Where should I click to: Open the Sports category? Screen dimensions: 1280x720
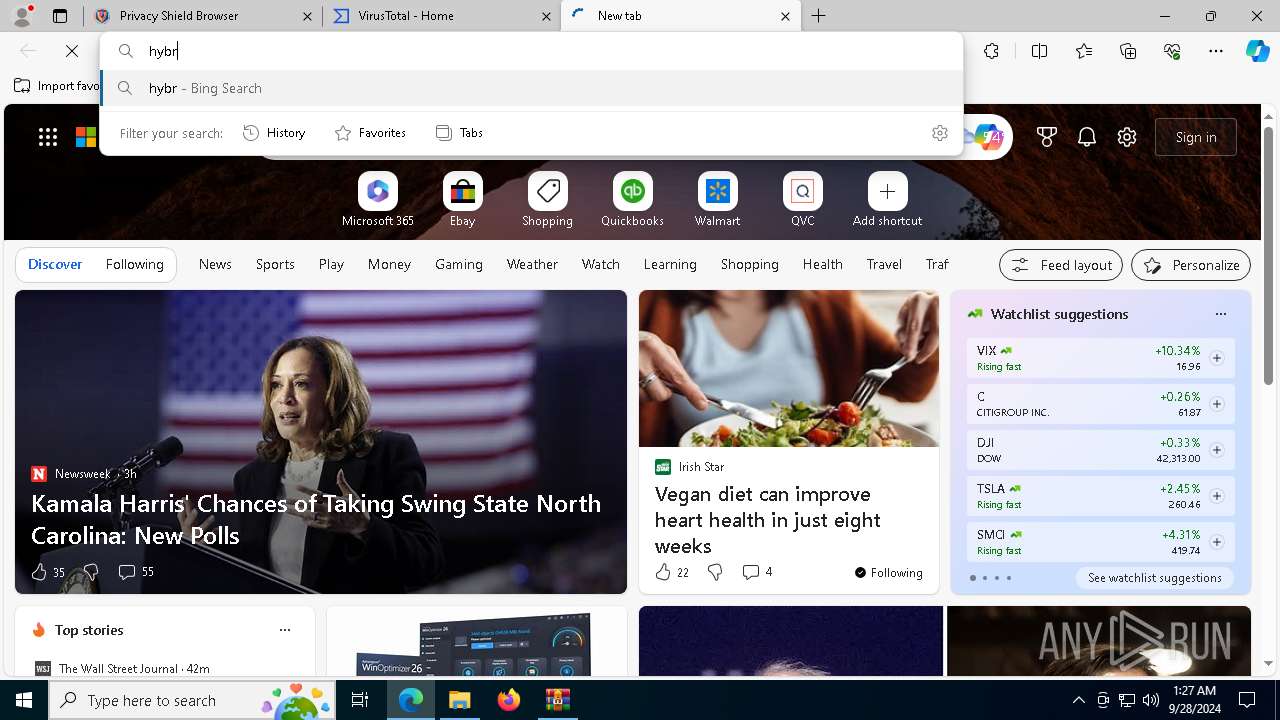pos(275,264)
